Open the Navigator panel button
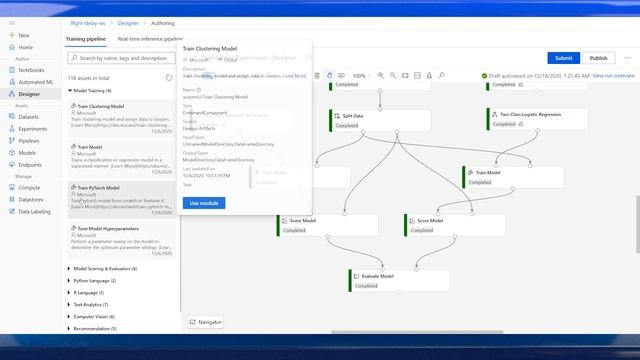 coord(205,322)
